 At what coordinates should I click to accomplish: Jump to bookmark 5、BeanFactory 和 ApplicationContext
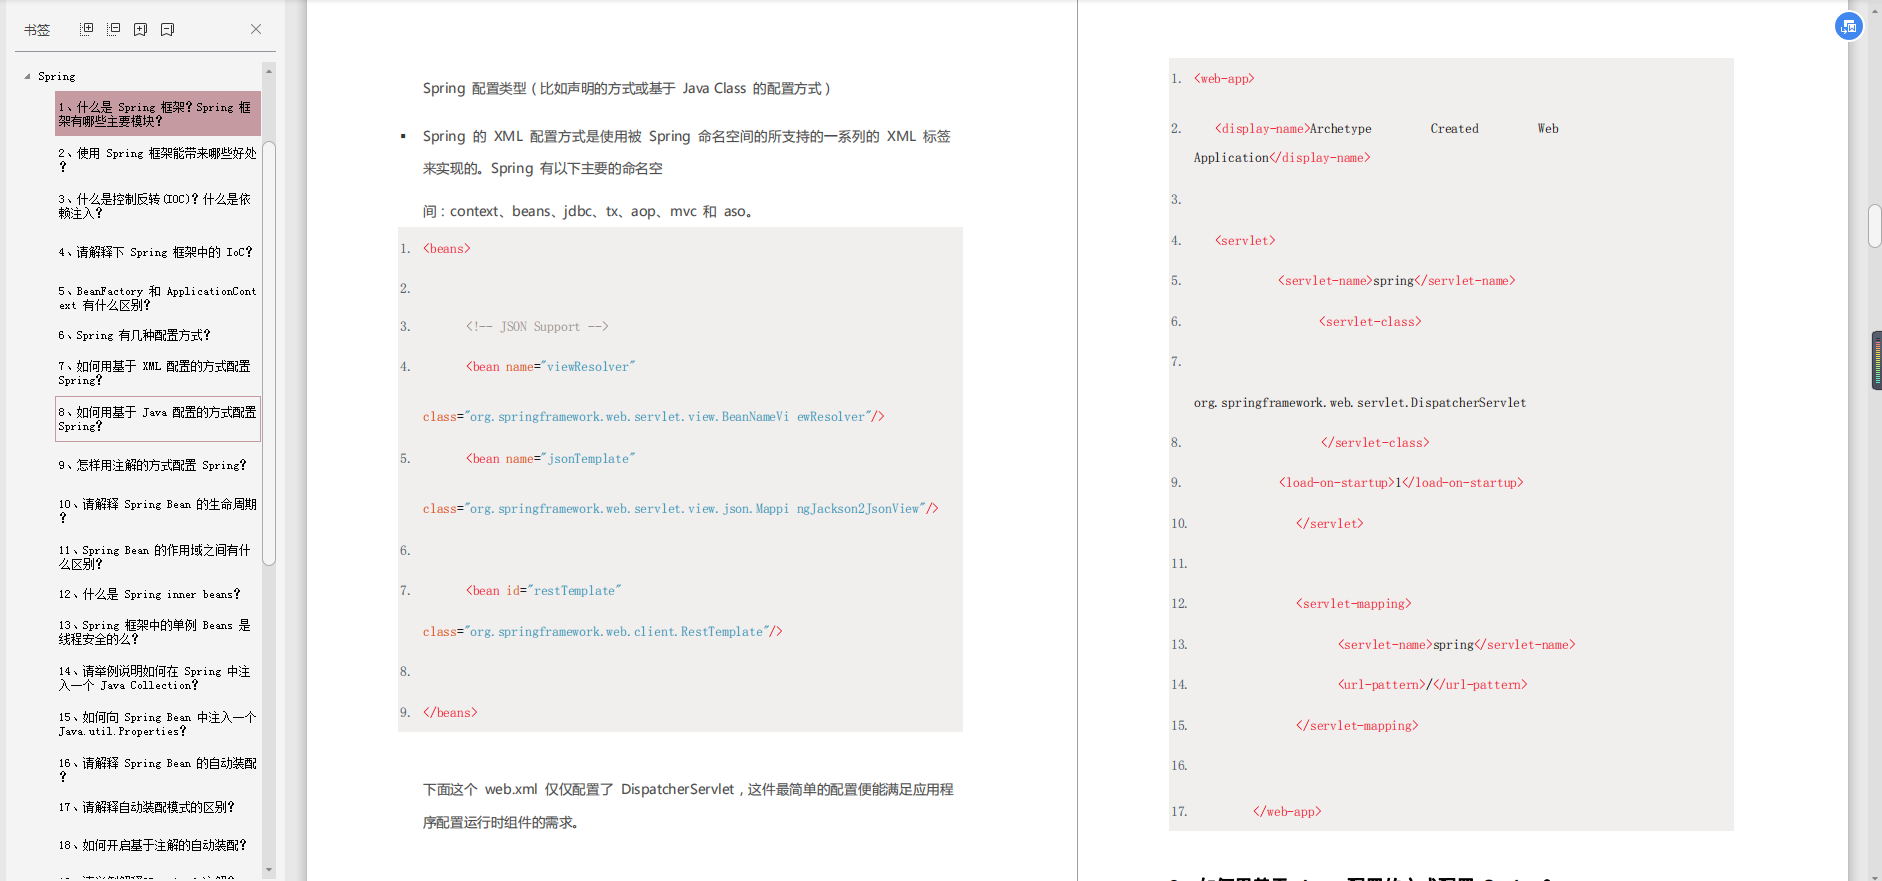point(158,298)
